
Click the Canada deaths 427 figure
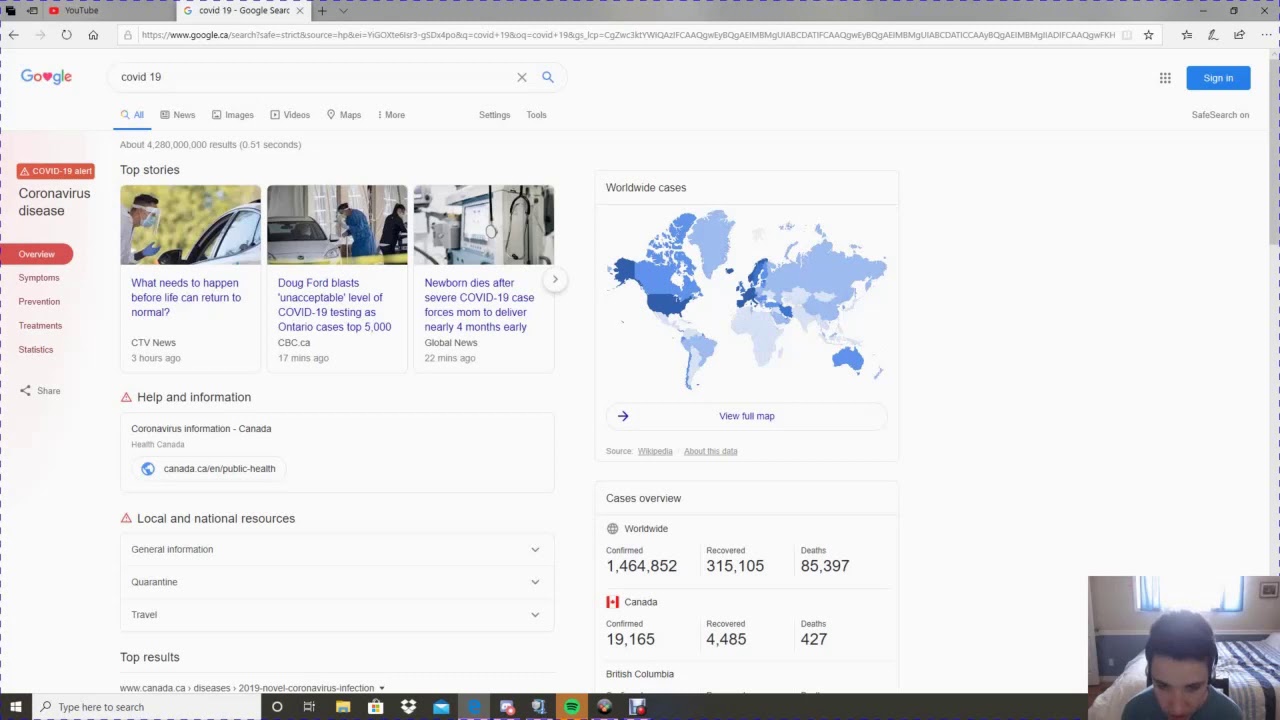tap(813, 639)
